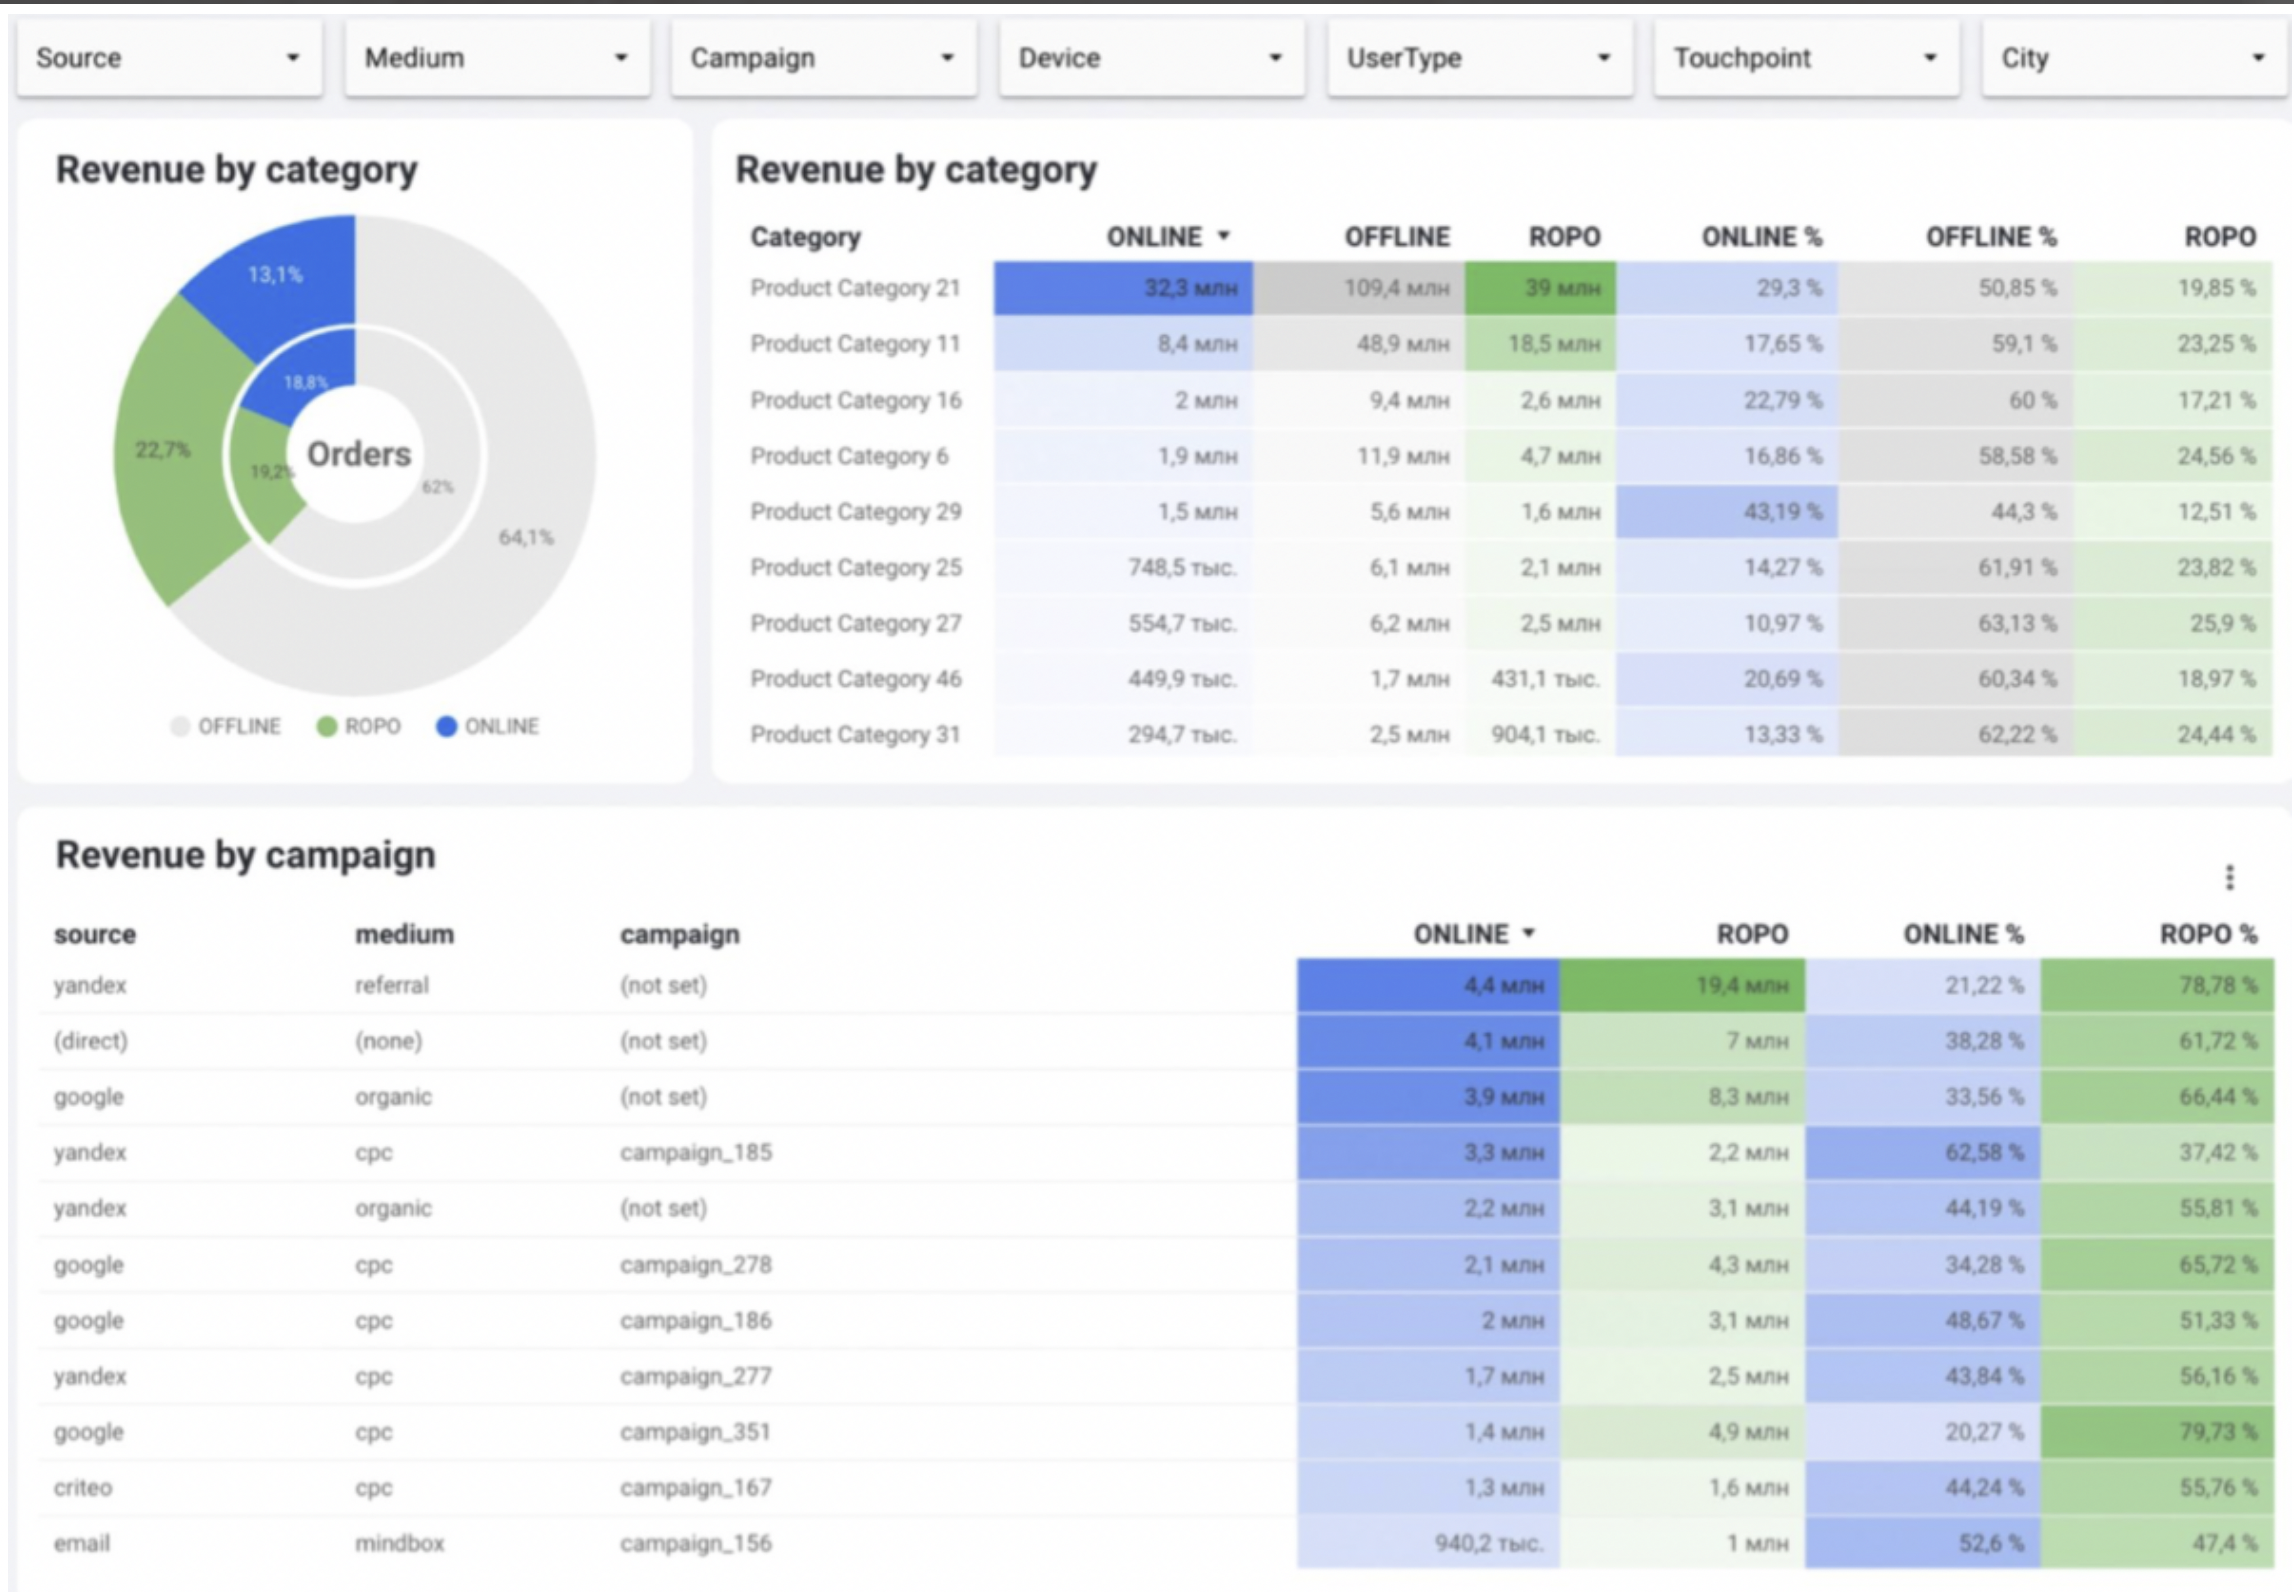The width and height of the screenshot is (2294, 1592).
Task: Open the three-dot menu on campaign table
Action: click(2229, 877)
